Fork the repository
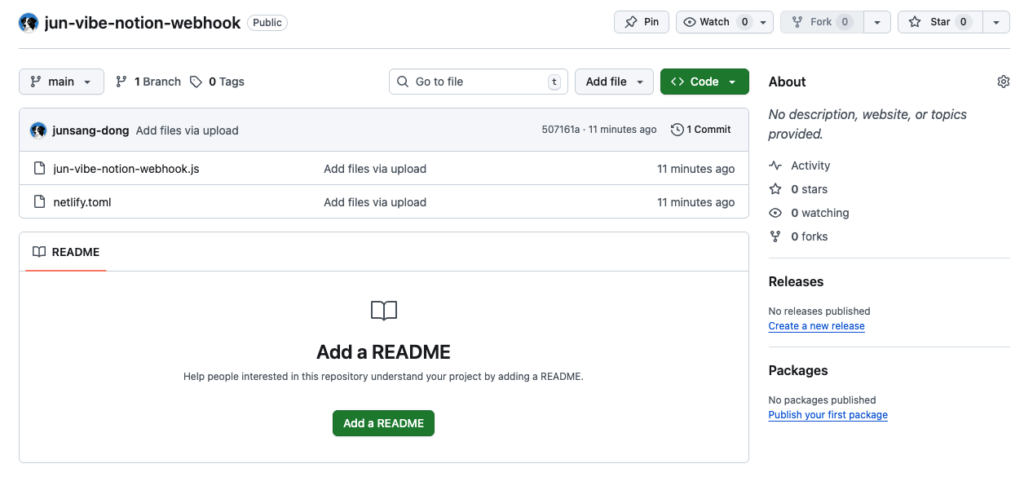The width and height of the screenshot is (1024, 477). point(822,22)
